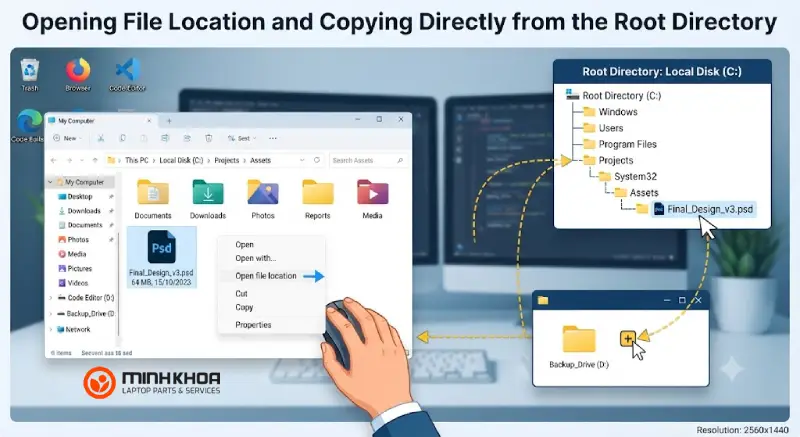Expand the address bar history dropdown
Viewport: 800px width, 437px height.
(302, 160)
